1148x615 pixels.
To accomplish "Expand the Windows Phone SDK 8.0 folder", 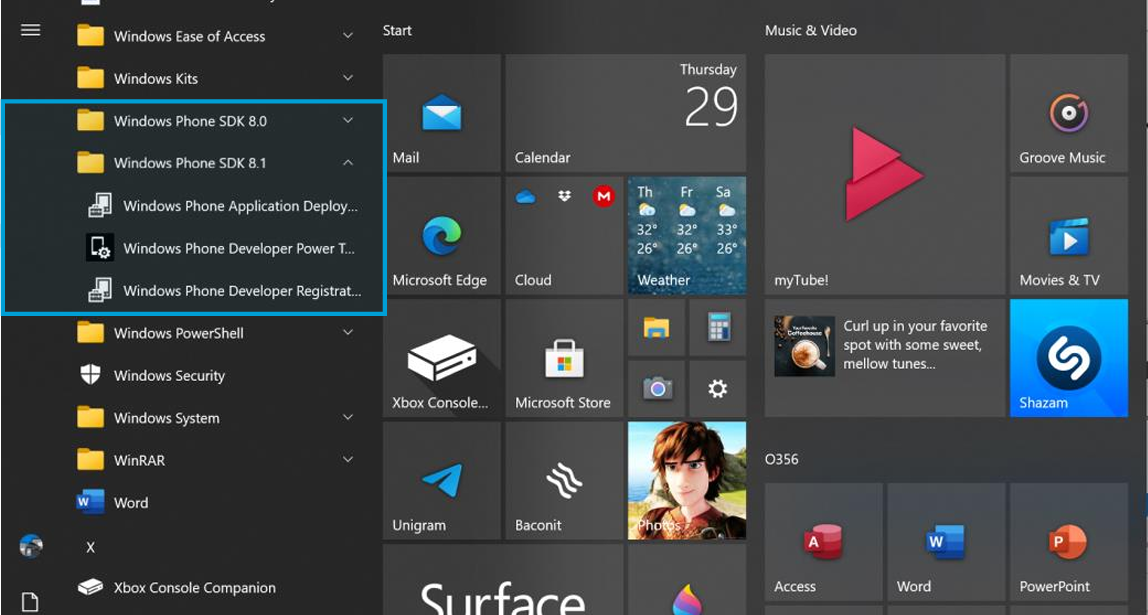I will point(347,121).
